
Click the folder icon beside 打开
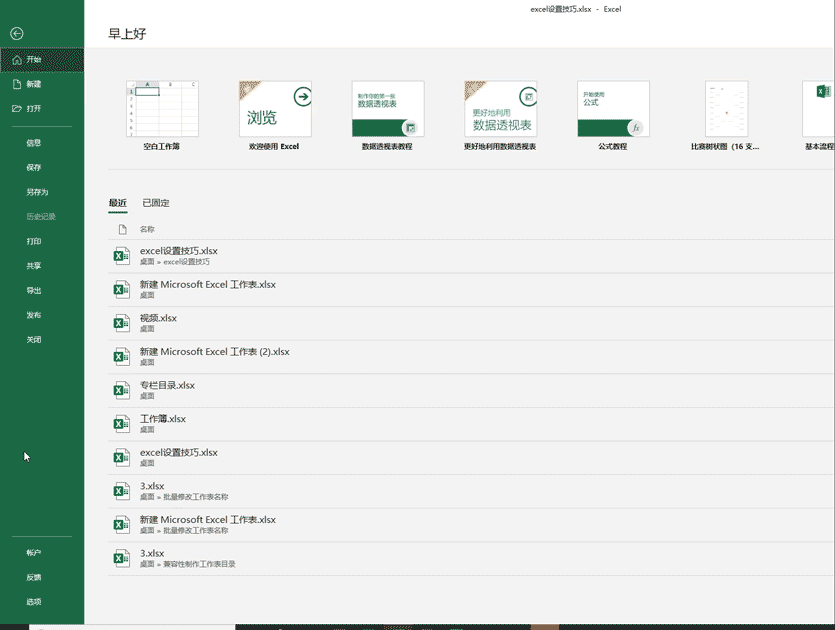(x=17, y=109)
